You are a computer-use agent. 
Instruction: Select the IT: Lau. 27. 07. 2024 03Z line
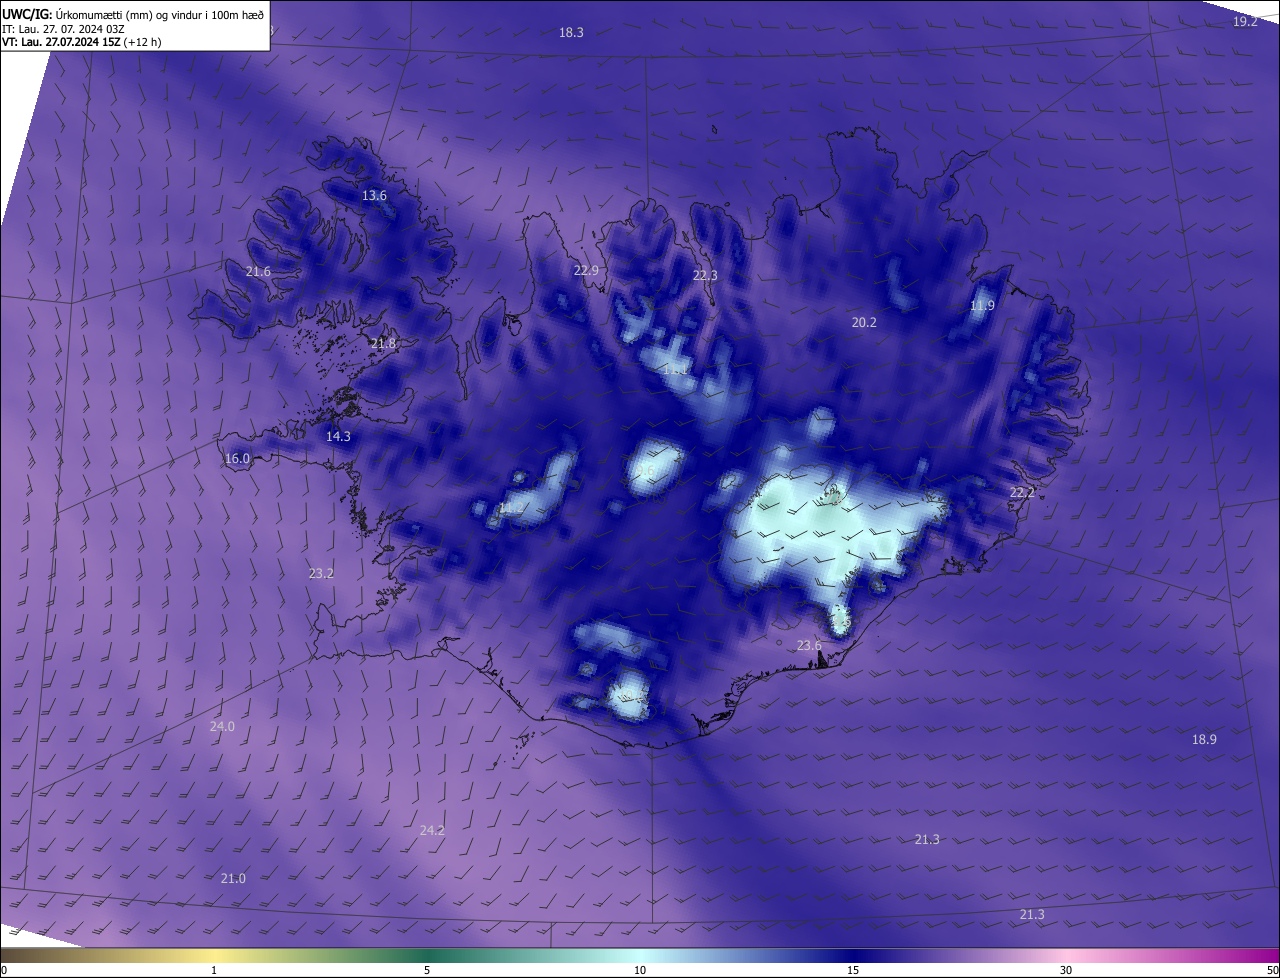click(x=63, y=29)
